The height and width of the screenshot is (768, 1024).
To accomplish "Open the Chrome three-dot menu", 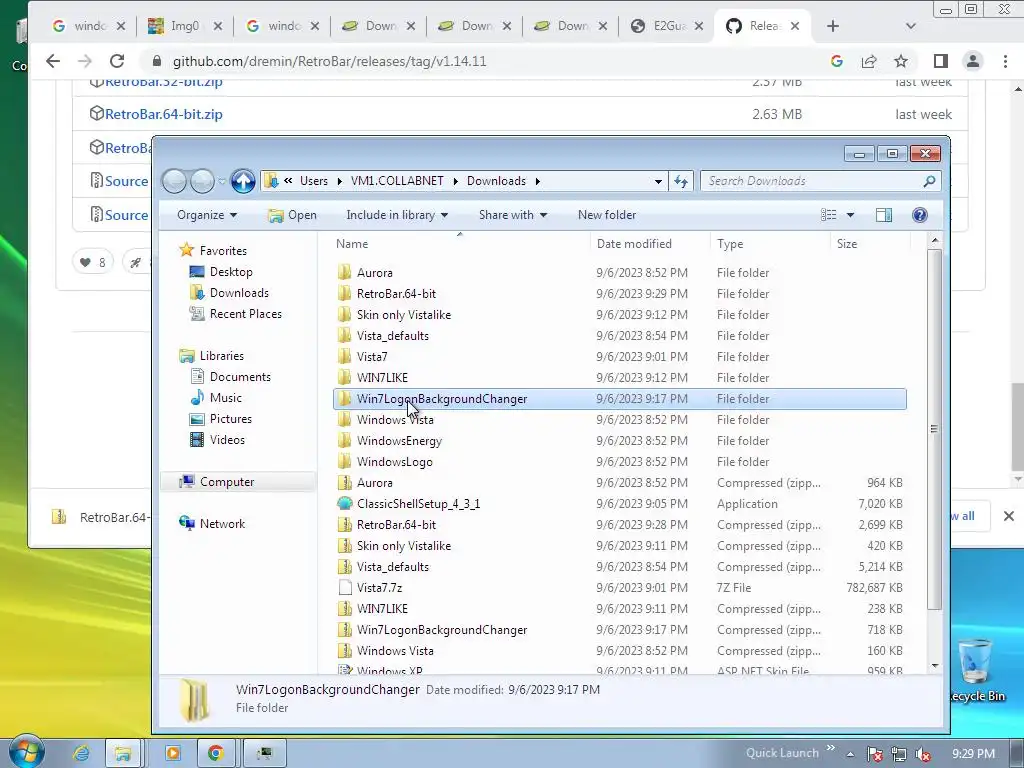I will pos(1005,61).
